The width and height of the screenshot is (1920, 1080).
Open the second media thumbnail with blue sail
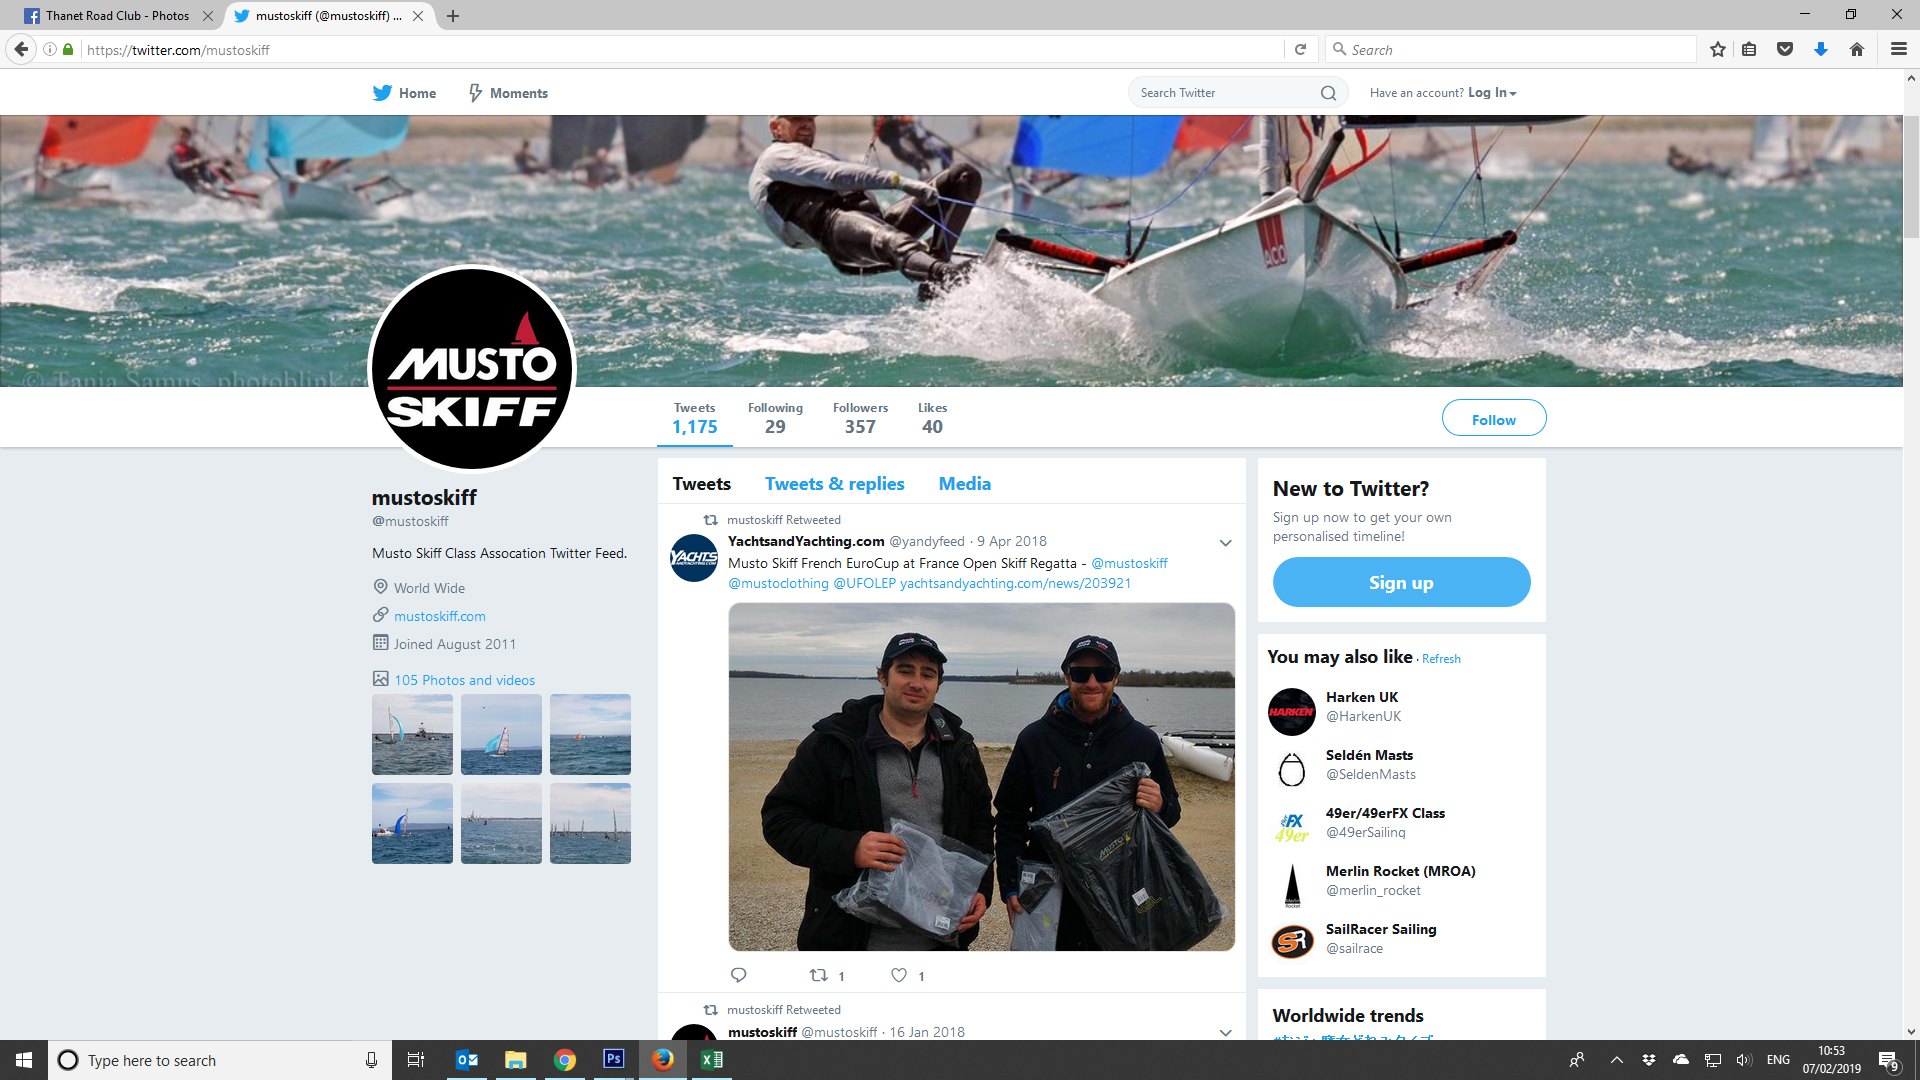click(501, 734)
